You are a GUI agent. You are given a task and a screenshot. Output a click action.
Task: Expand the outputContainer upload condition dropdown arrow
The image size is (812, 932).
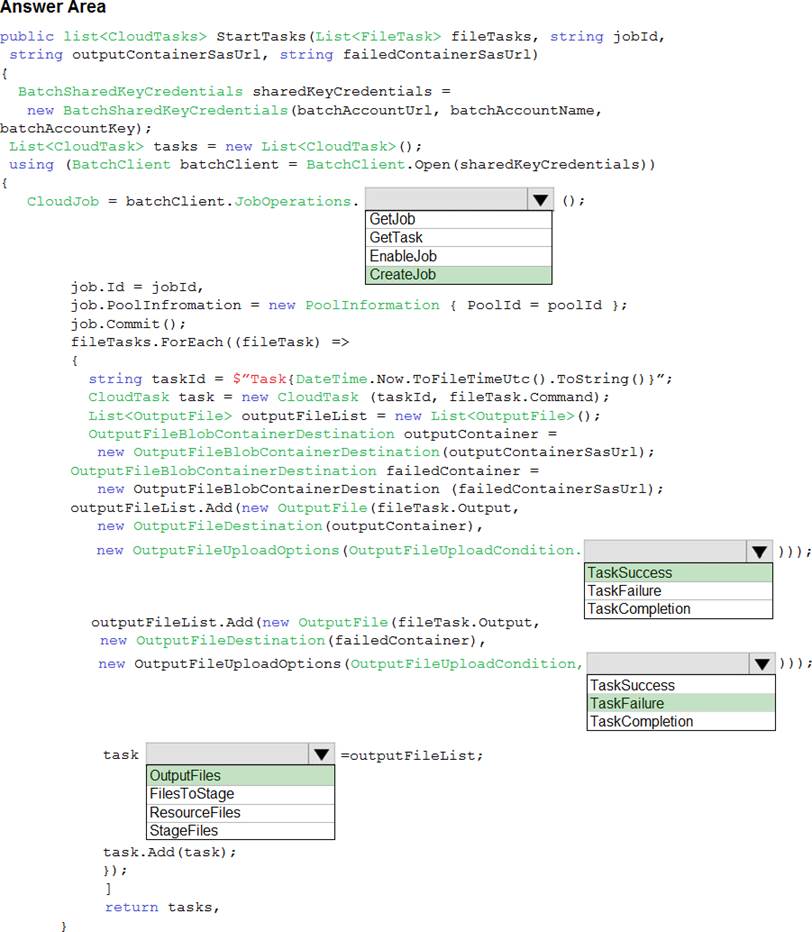759,551
